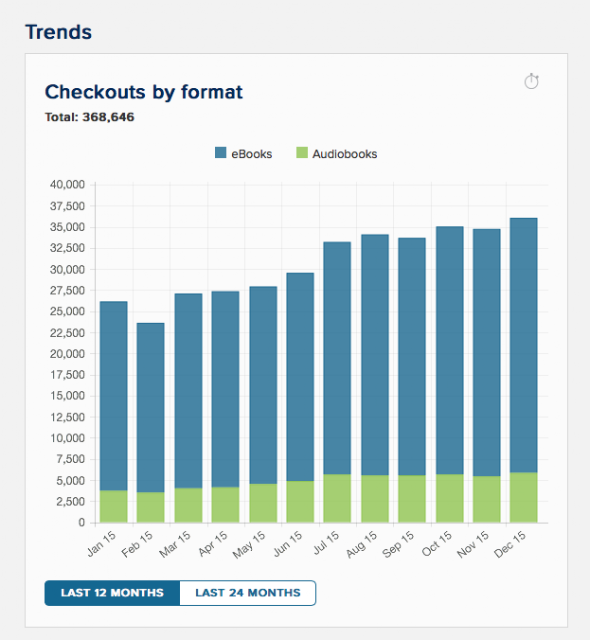Click the 5,000 y-axis label

[70, 481]
